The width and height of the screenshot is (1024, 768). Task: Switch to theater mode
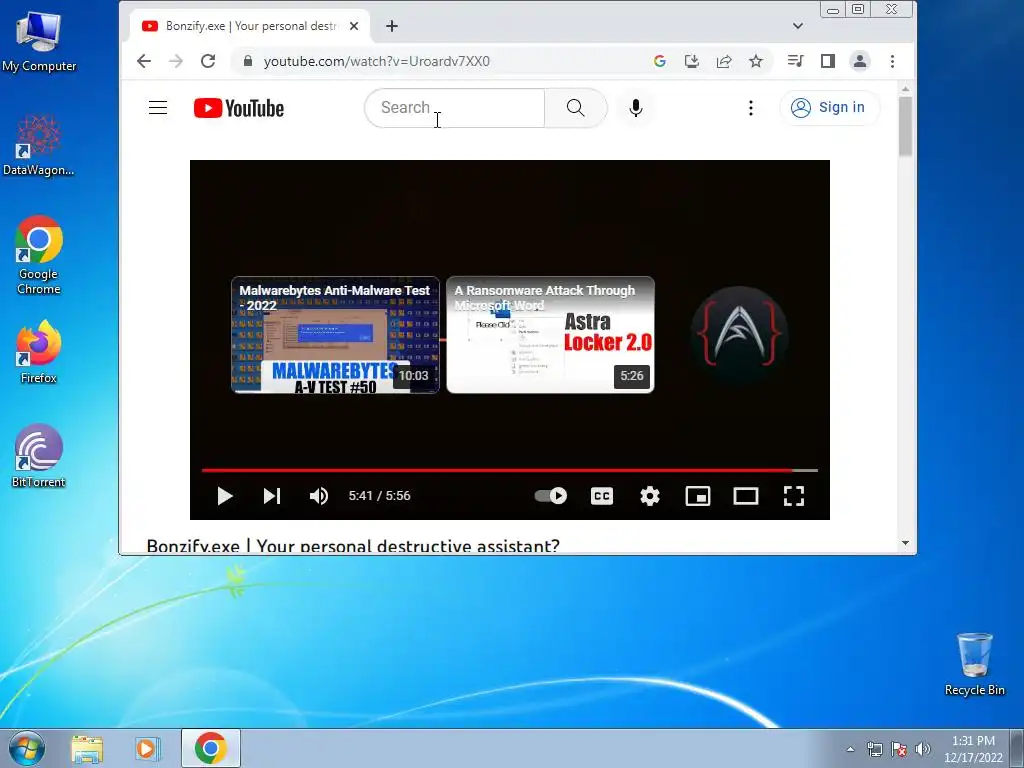(x=746, y=496)
